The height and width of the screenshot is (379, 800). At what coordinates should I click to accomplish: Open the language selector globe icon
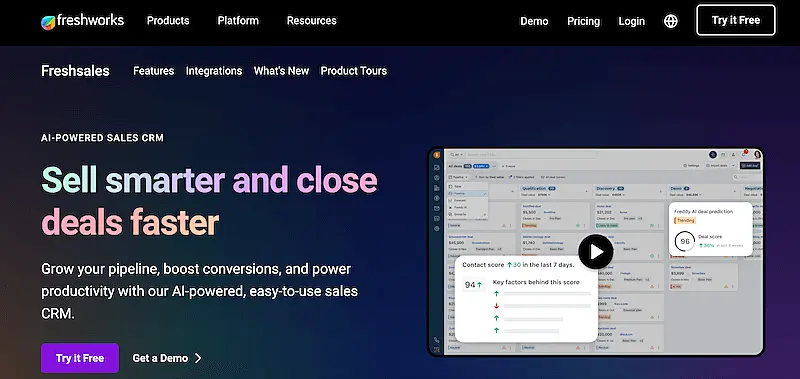[670, 21]
